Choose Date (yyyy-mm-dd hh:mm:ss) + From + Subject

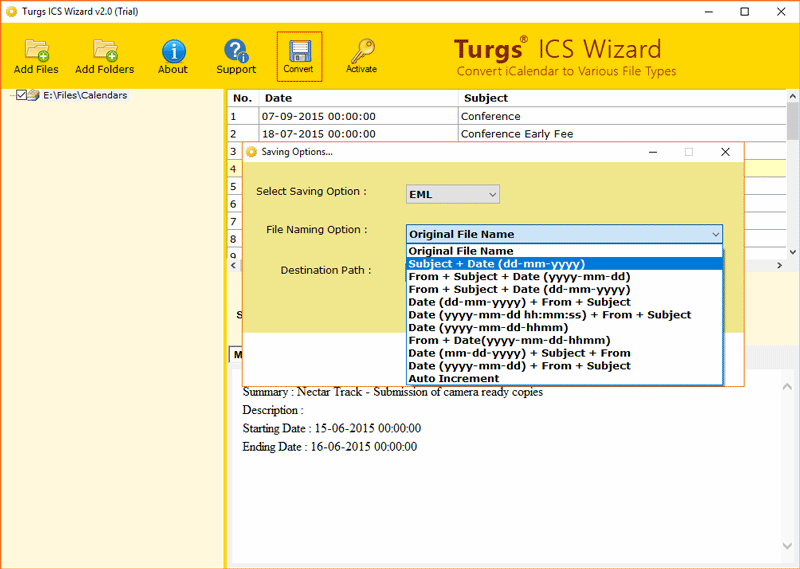point(564,315)
